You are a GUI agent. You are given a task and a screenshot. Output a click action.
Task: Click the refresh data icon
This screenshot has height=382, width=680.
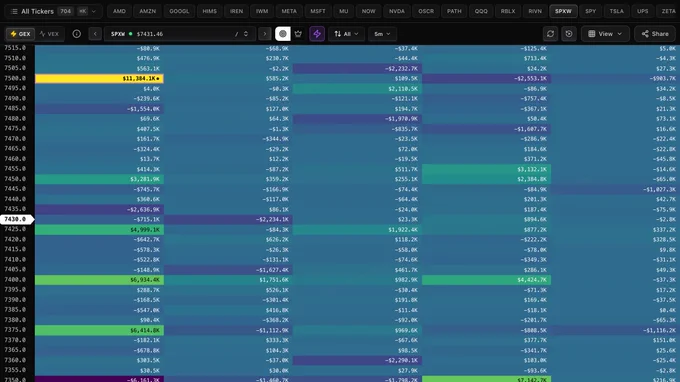click(x=550, y=34)
